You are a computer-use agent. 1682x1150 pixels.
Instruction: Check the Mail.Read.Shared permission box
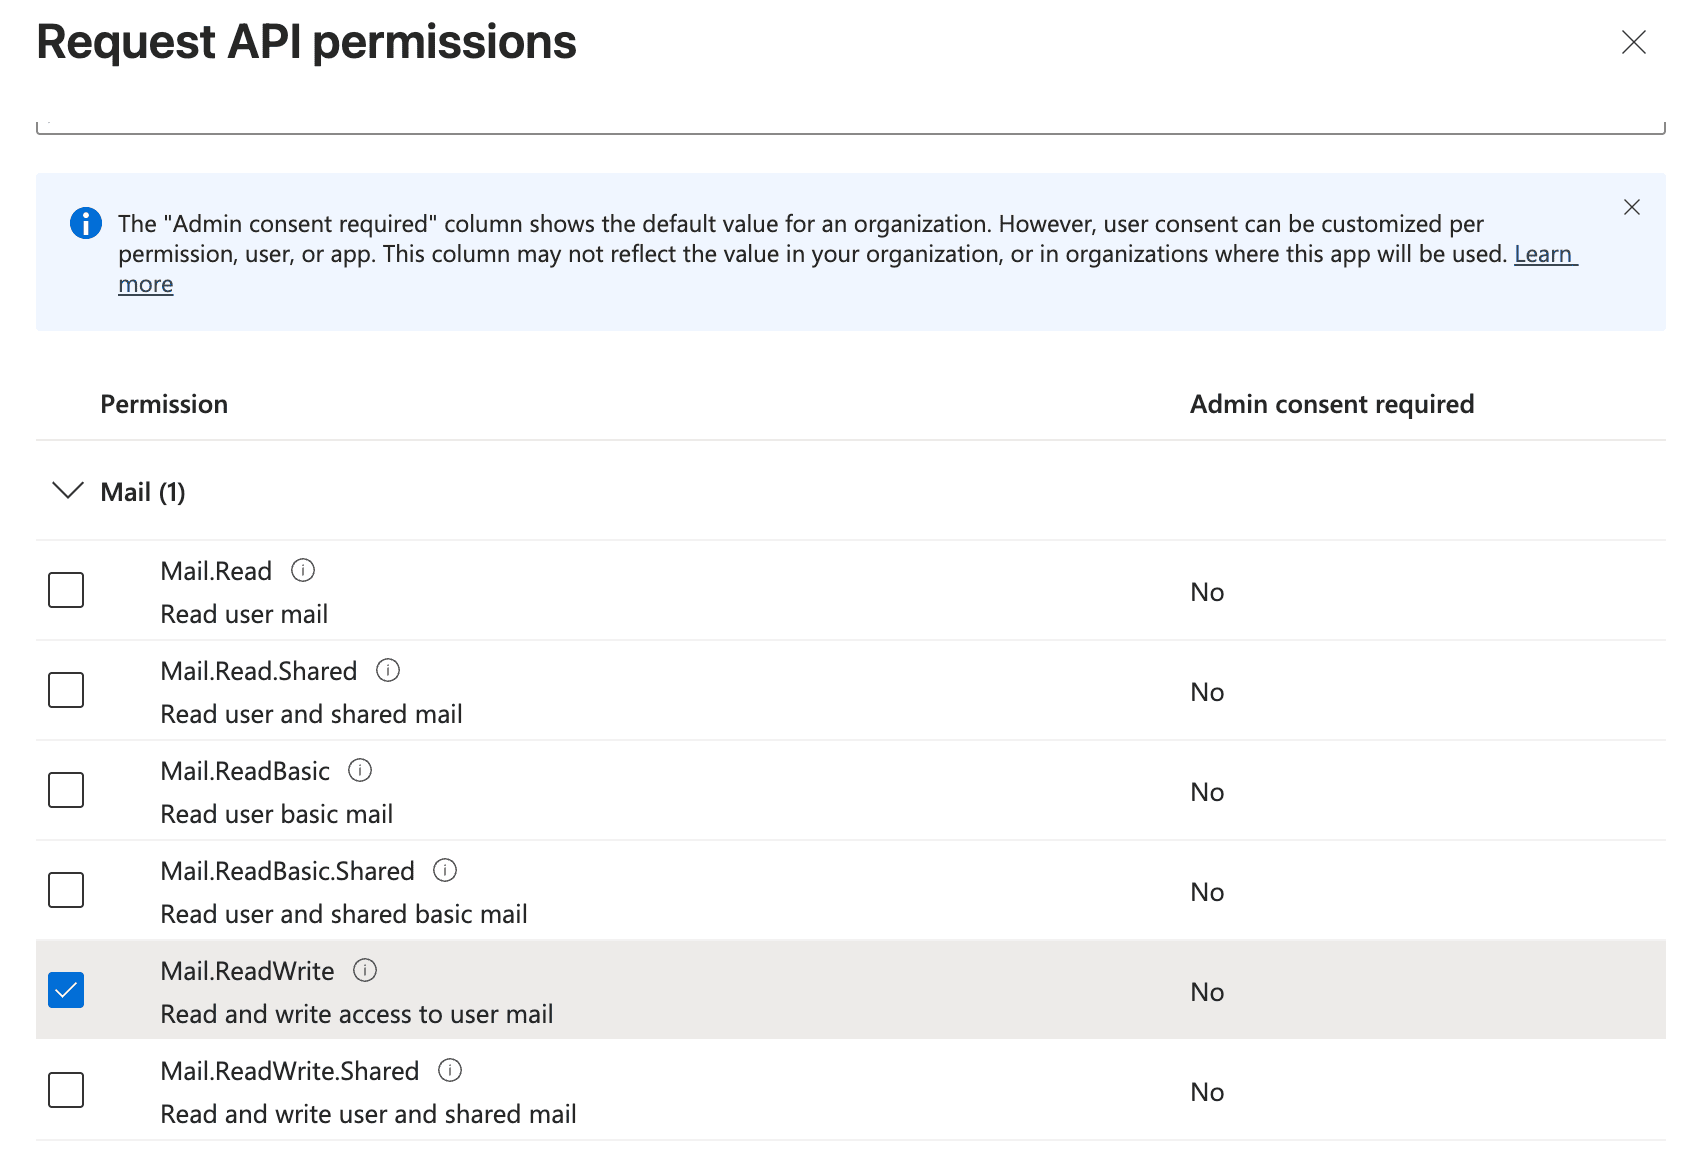pos(66,690)
